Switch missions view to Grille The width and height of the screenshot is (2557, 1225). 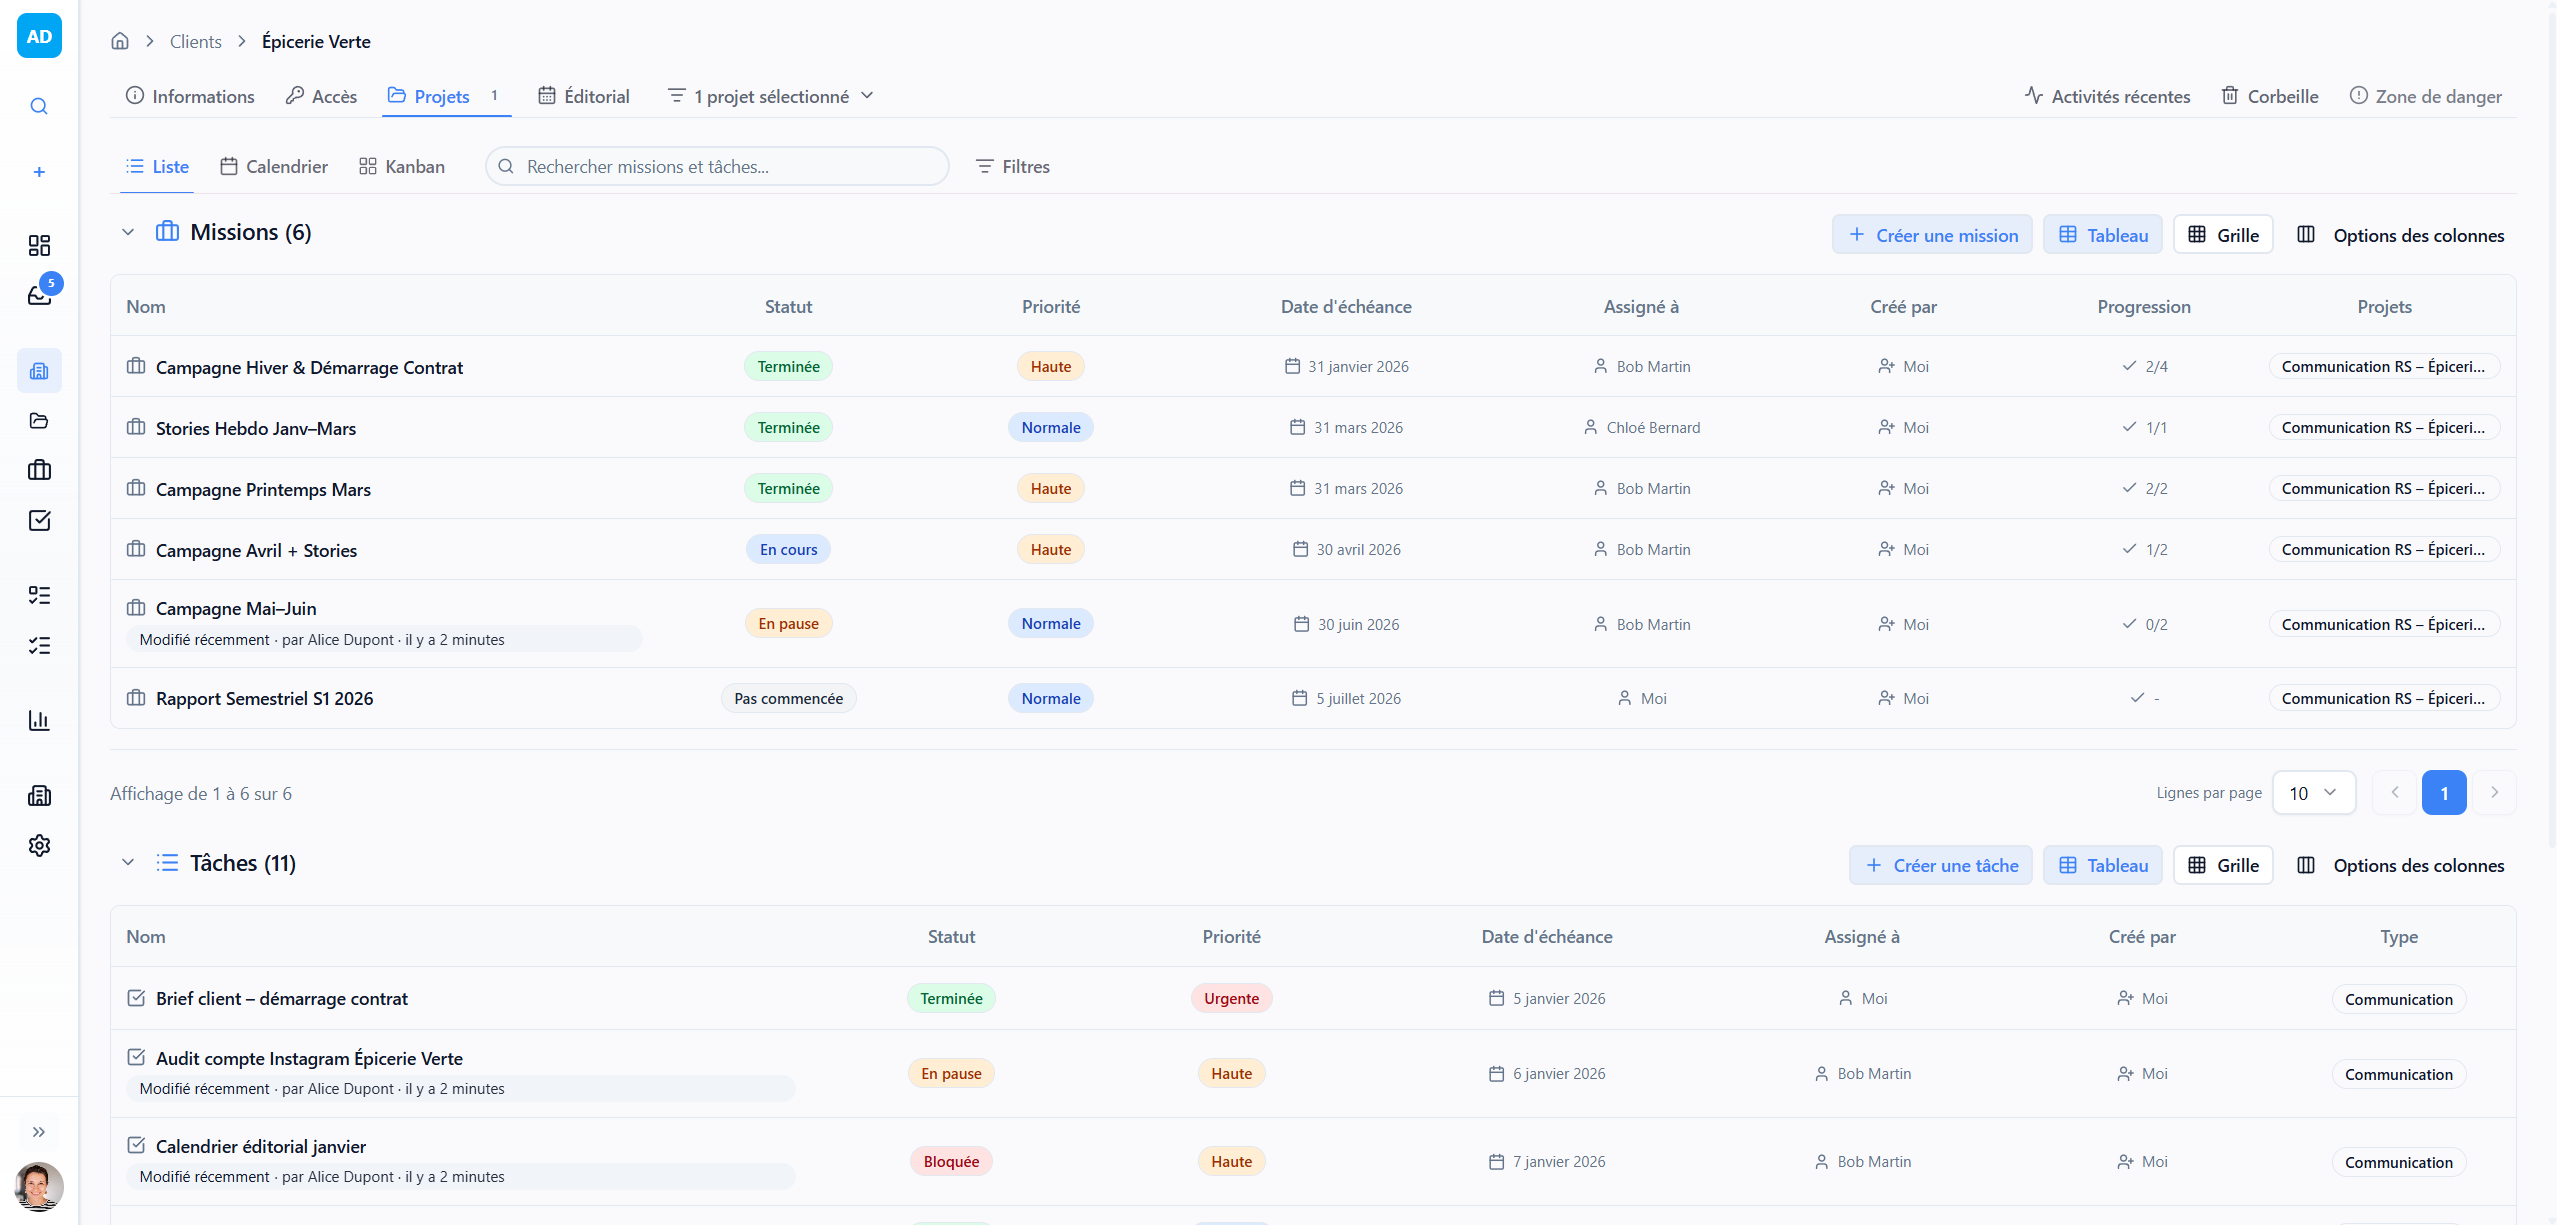(2223, 234)
